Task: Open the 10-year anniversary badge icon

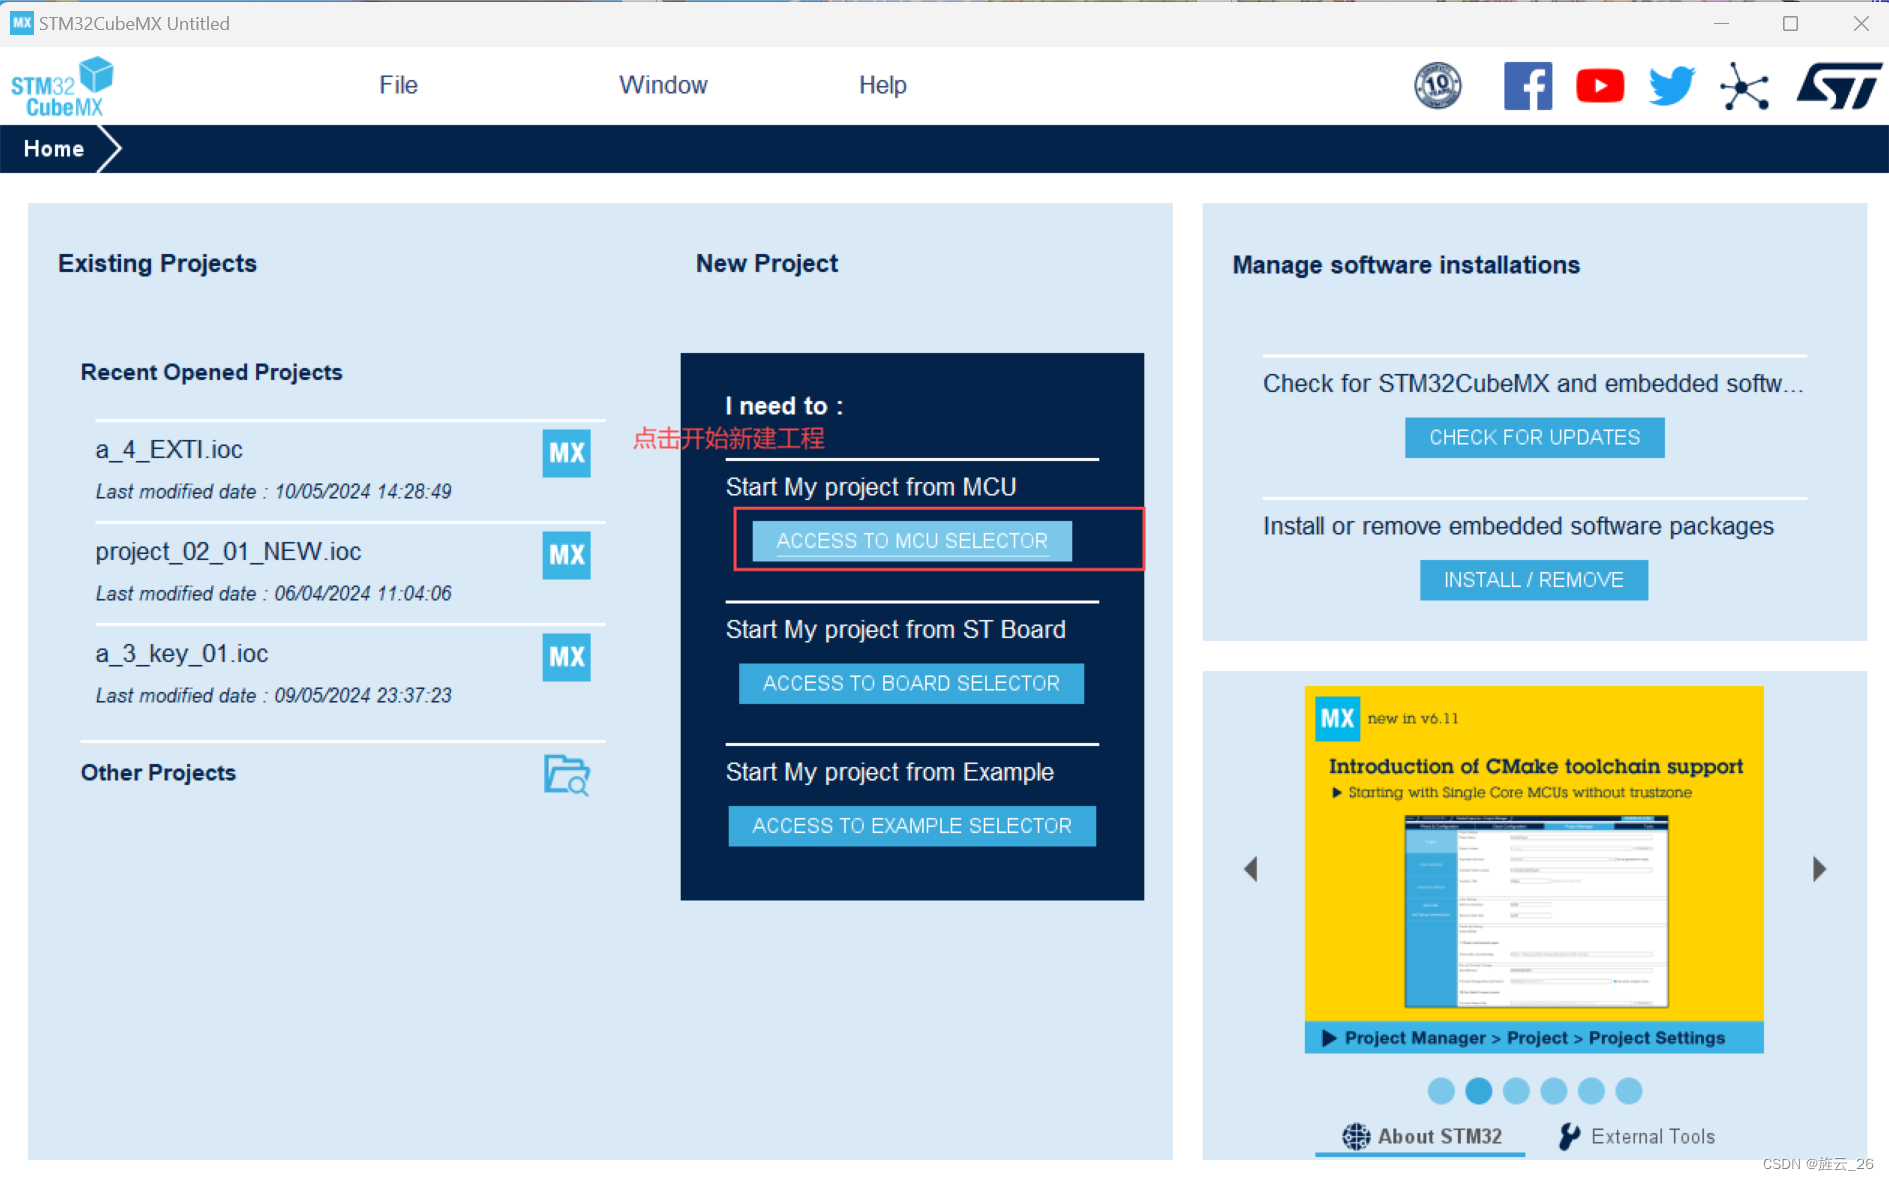Action: [1438, 86]
